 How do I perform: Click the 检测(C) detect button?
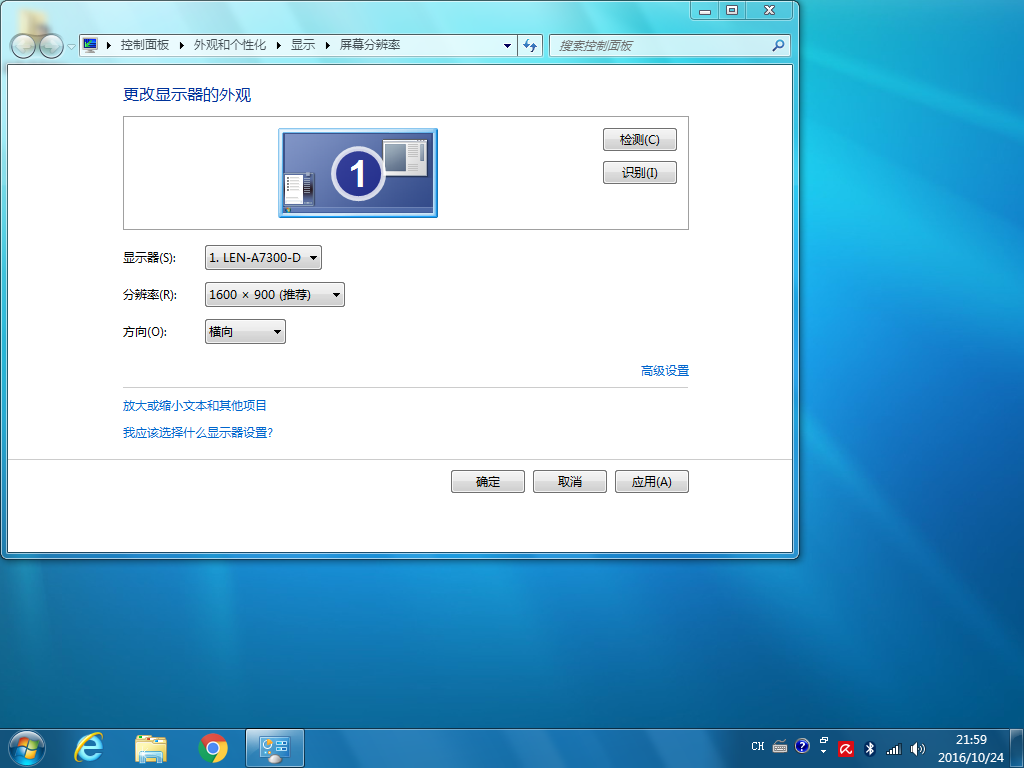click(x=639, y=140)
